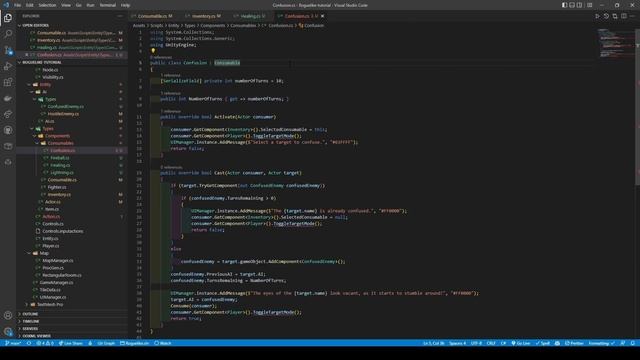Screen dimensions: 640x360
Task: Open Git Graph from the status bar
Action: pyautogui.click(x=106, y=343)
